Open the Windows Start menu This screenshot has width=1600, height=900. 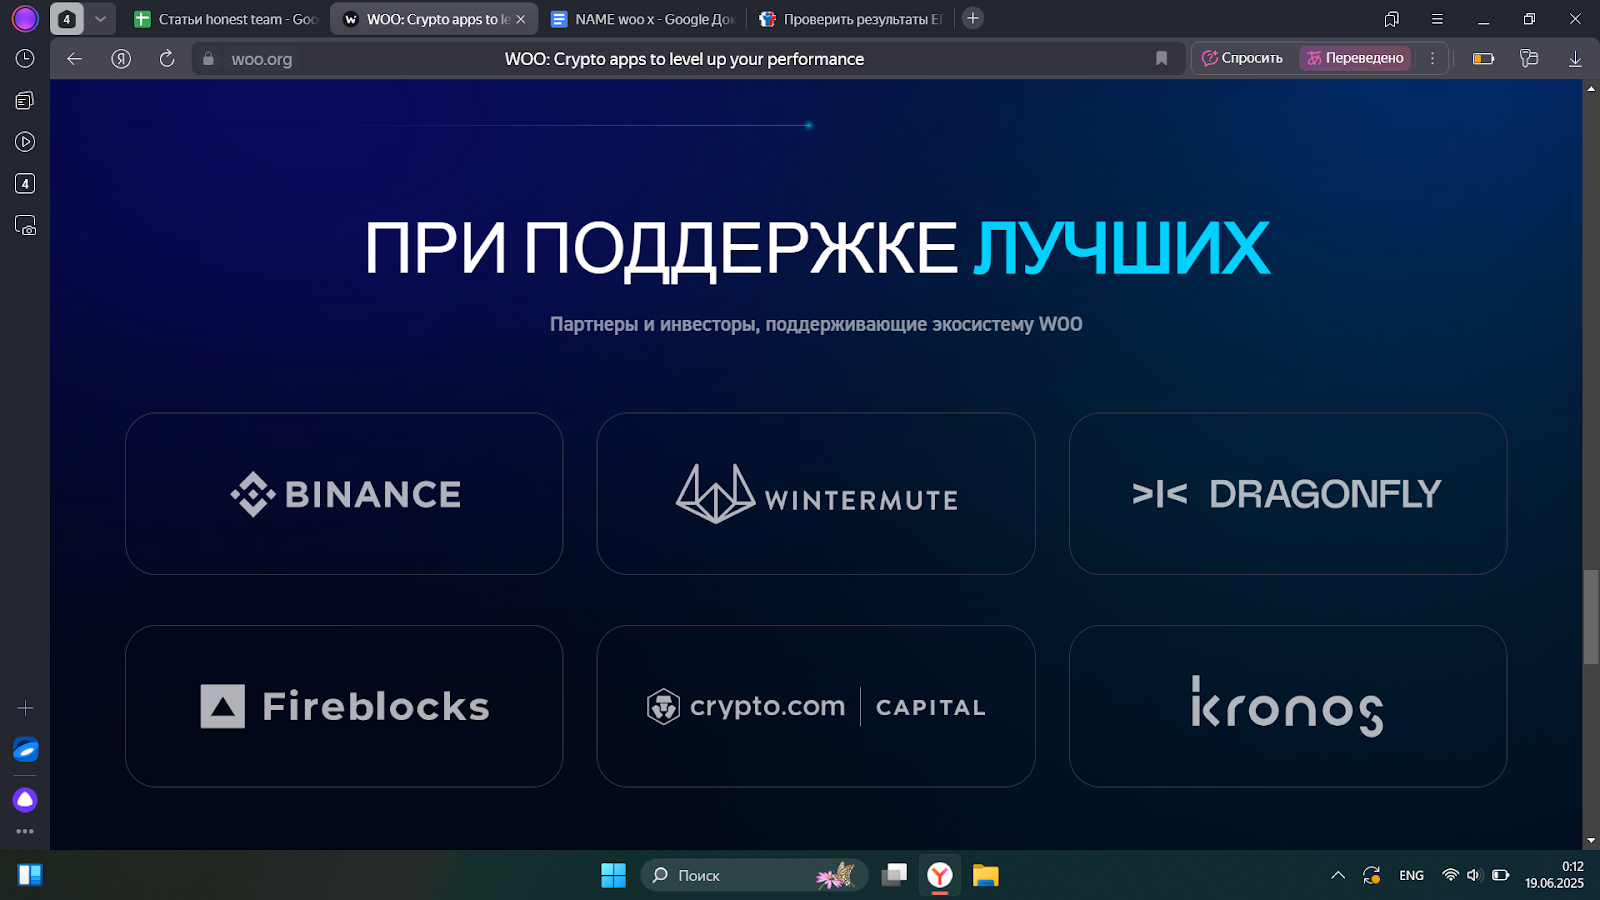coord(613,875)
